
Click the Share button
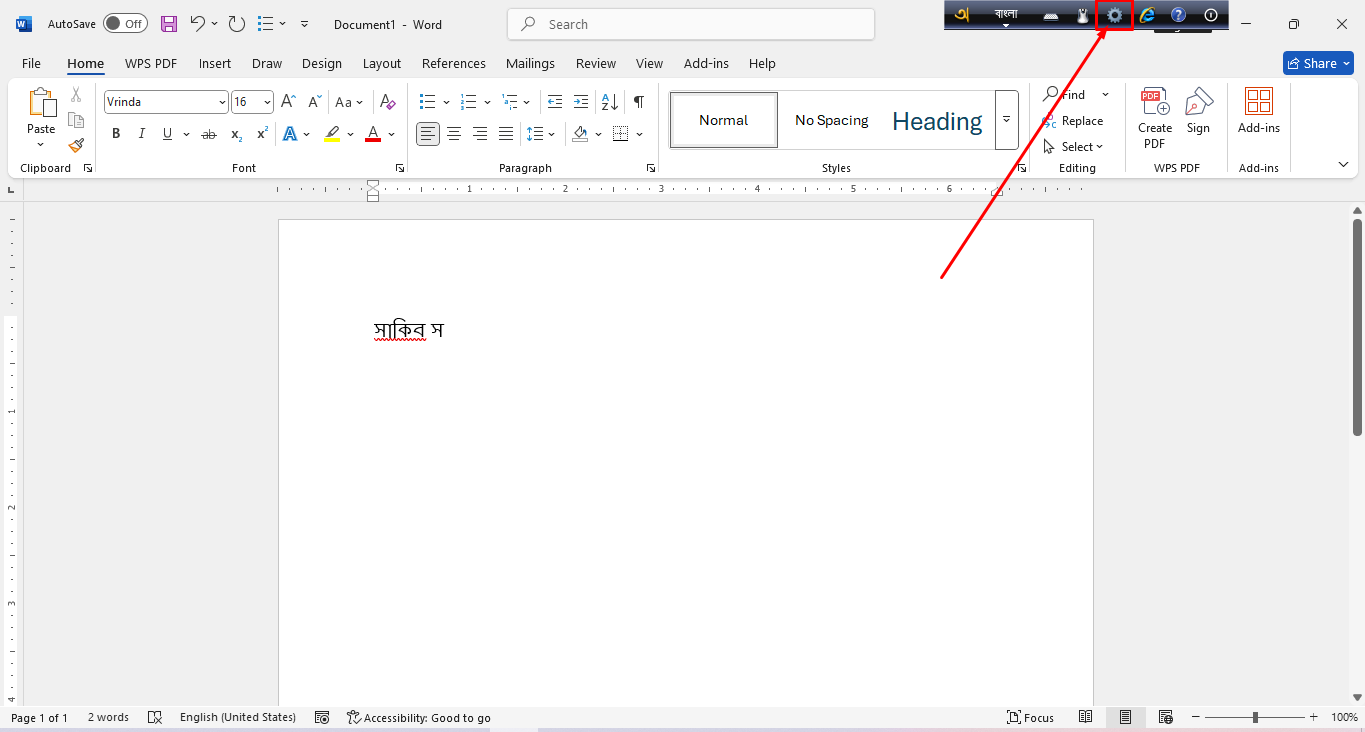pyautogui.click(x=1318, y=63)
